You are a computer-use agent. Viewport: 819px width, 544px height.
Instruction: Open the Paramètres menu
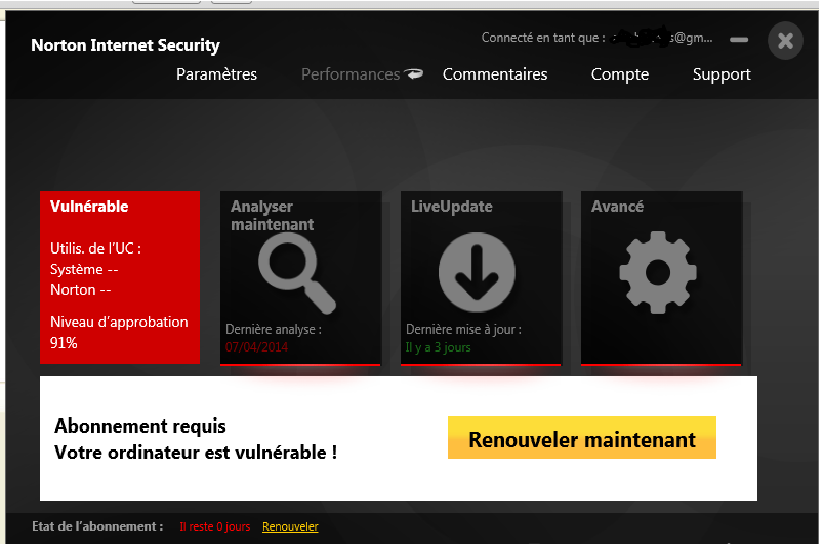216,75
